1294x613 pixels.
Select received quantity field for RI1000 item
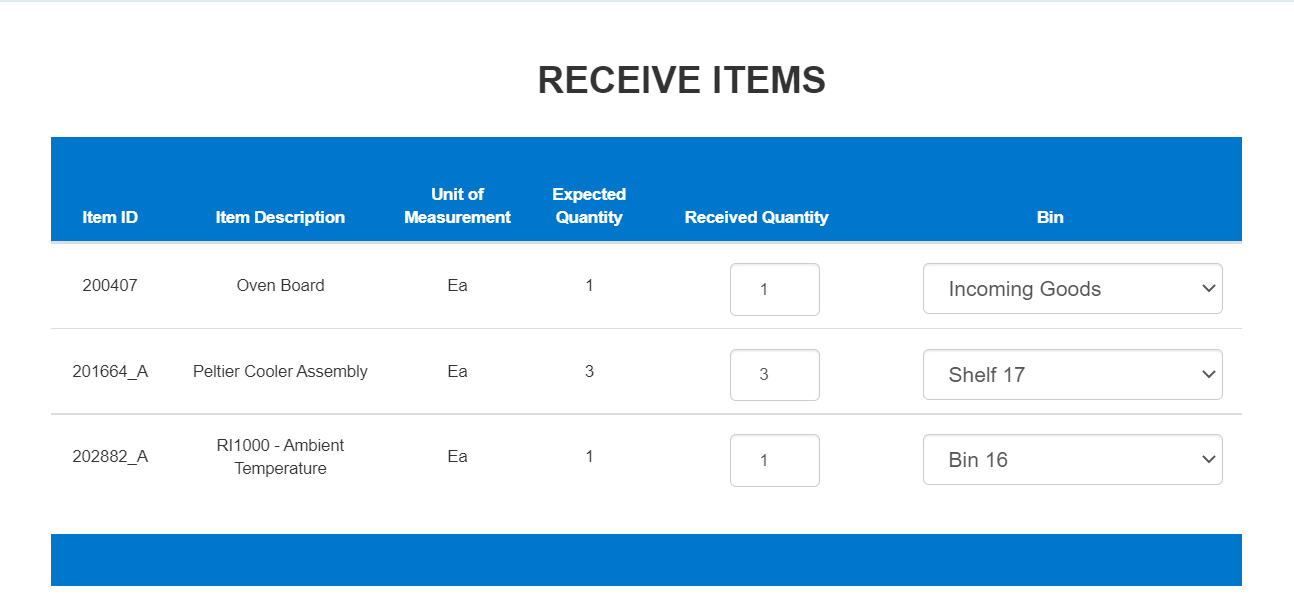coord(775,460)
